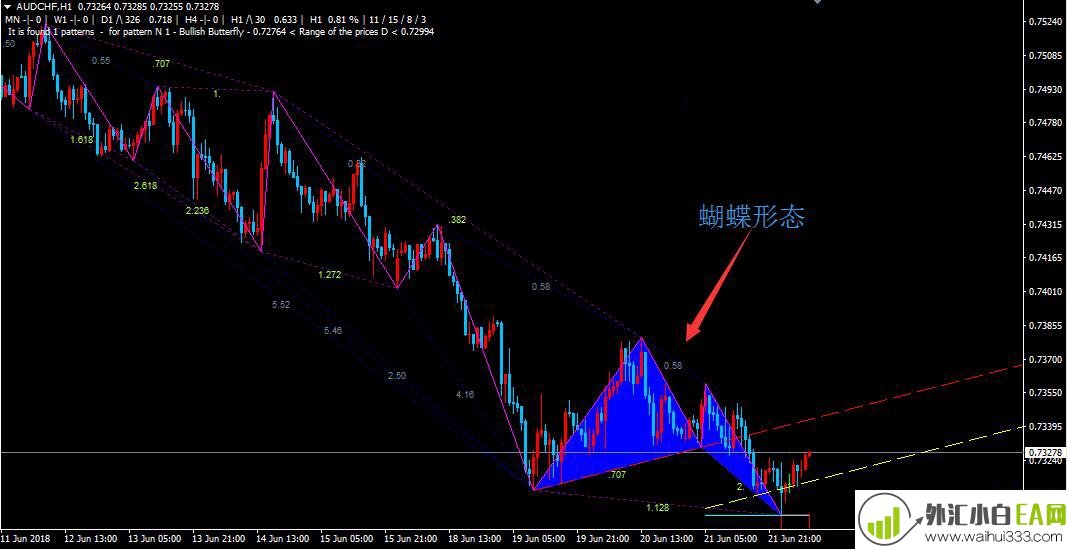Click the '15 Jun 05:00' time axis label
The width and height of the screenshot is (1068, 549).
[x=347, y=539]
